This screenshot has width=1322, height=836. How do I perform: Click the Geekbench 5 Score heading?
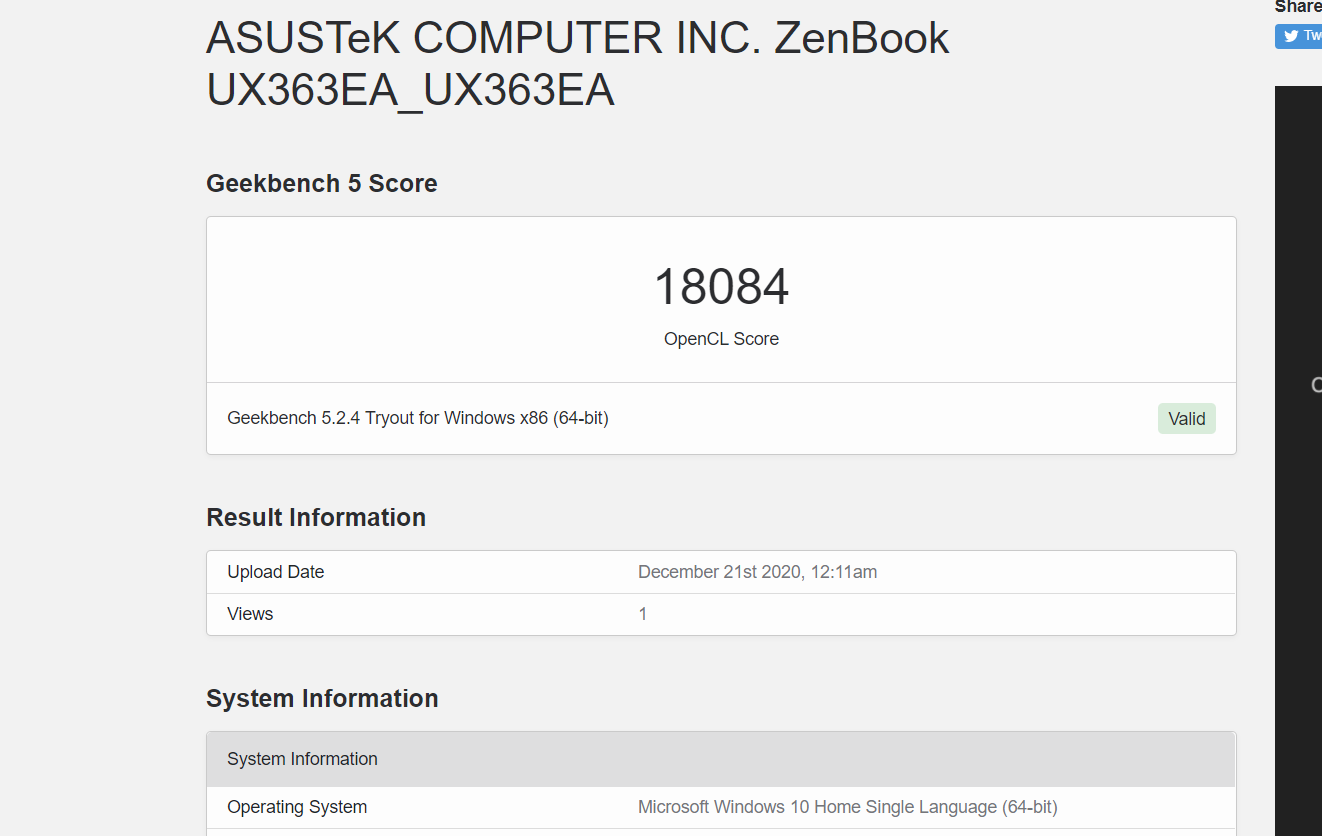(x=322, y=183)
